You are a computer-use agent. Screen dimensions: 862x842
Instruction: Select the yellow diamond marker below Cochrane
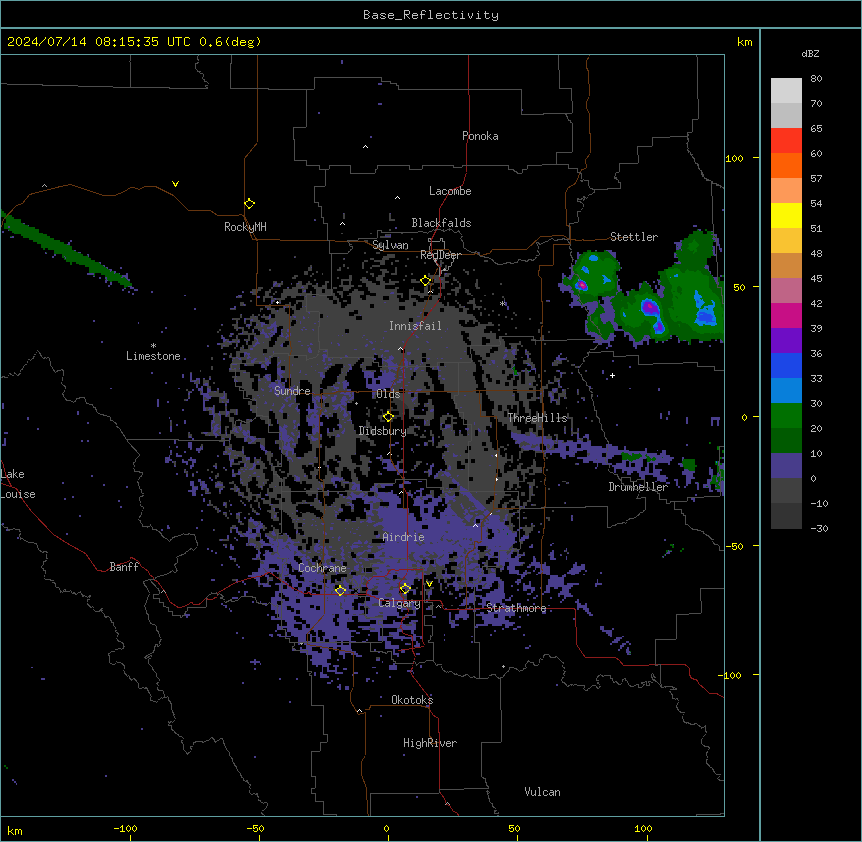(340, 591)
